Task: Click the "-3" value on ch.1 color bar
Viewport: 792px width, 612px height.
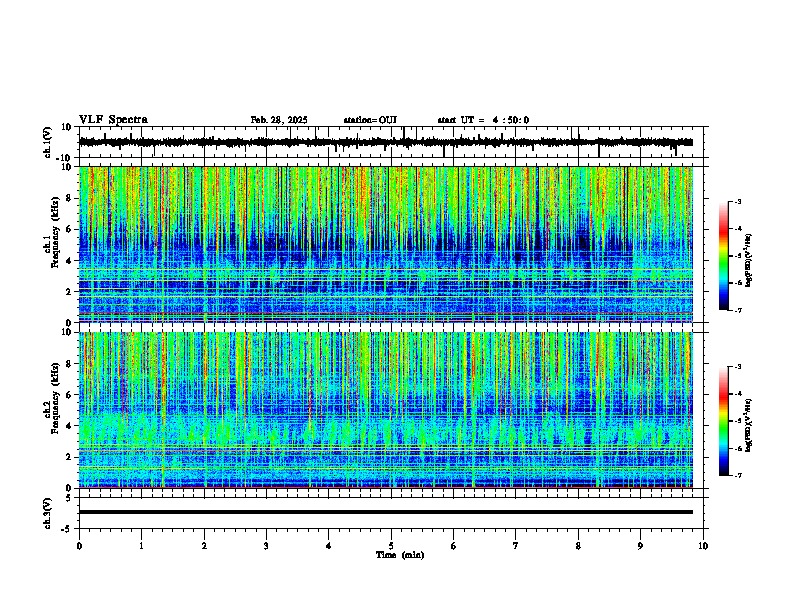Action: [737, 201]
